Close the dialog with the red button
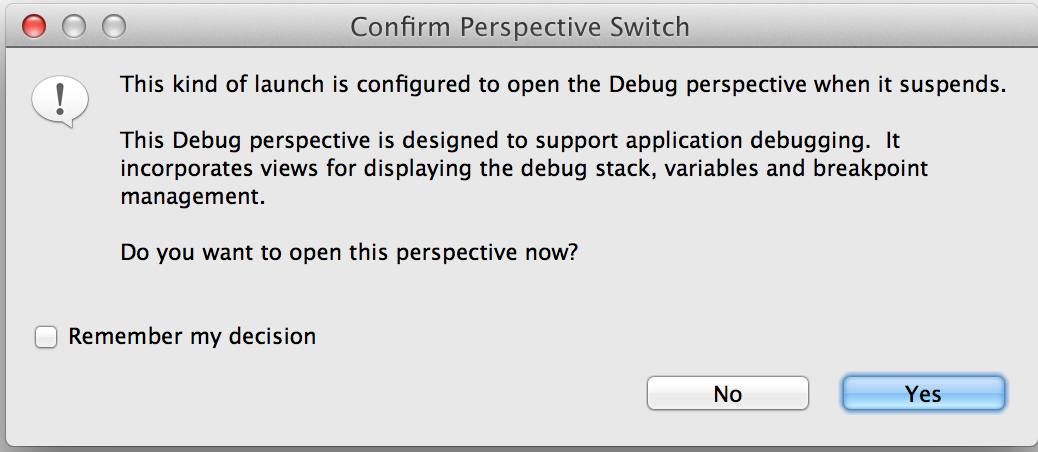Viewport: 1038px width, 452px height. coord(34,26)
